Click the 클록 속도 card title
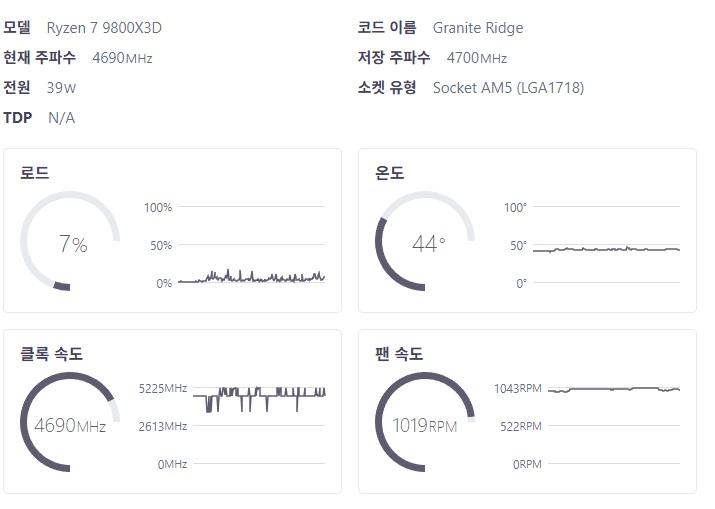This screenshot has width=715, height=509. click(52, 353)
